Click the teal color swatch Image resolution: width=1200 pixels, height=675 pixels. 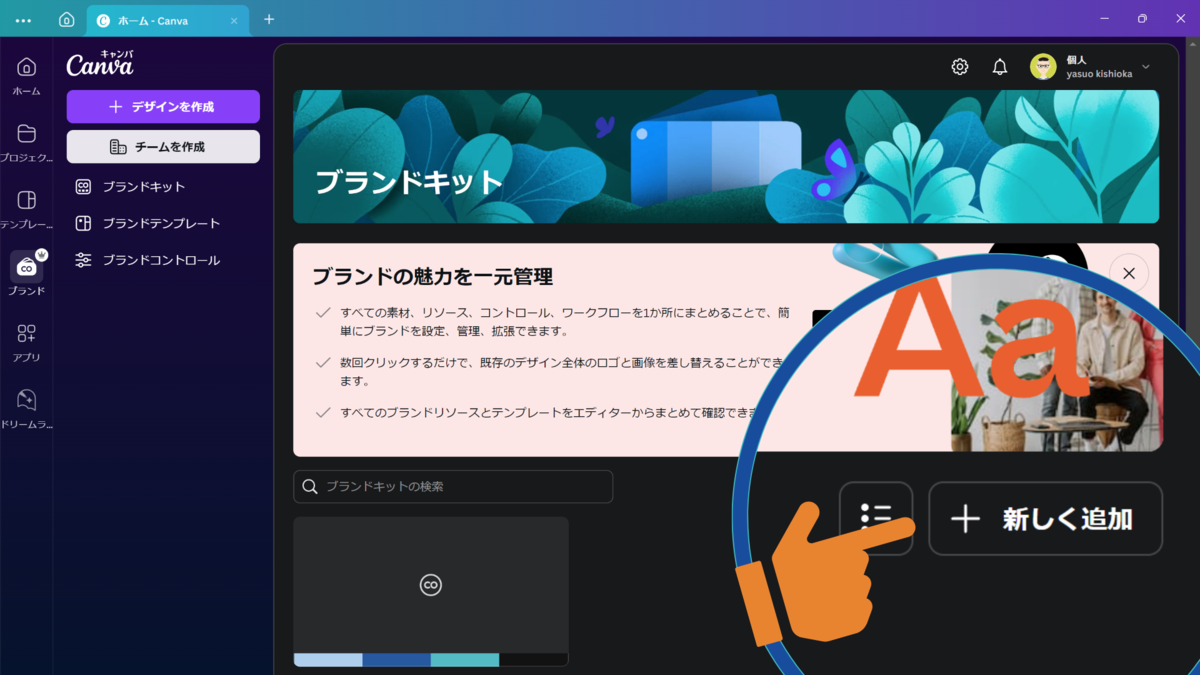pos(465,660)
